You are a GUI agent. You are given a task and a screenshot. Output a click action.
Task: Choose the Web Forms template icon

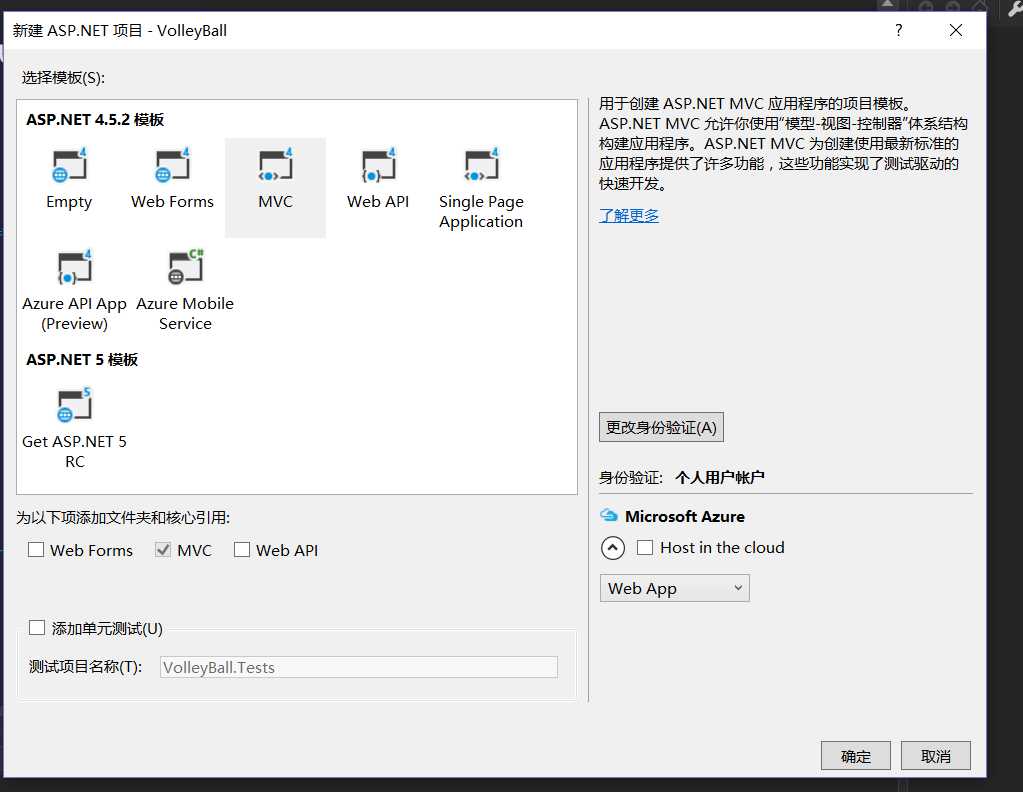172,166
